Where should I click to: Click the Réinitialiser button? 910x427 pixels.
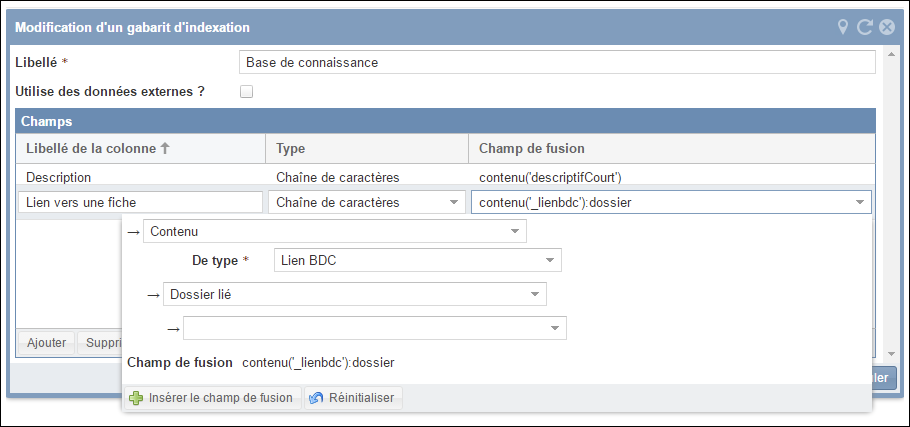pyautogui.click(x=353, y=398)
